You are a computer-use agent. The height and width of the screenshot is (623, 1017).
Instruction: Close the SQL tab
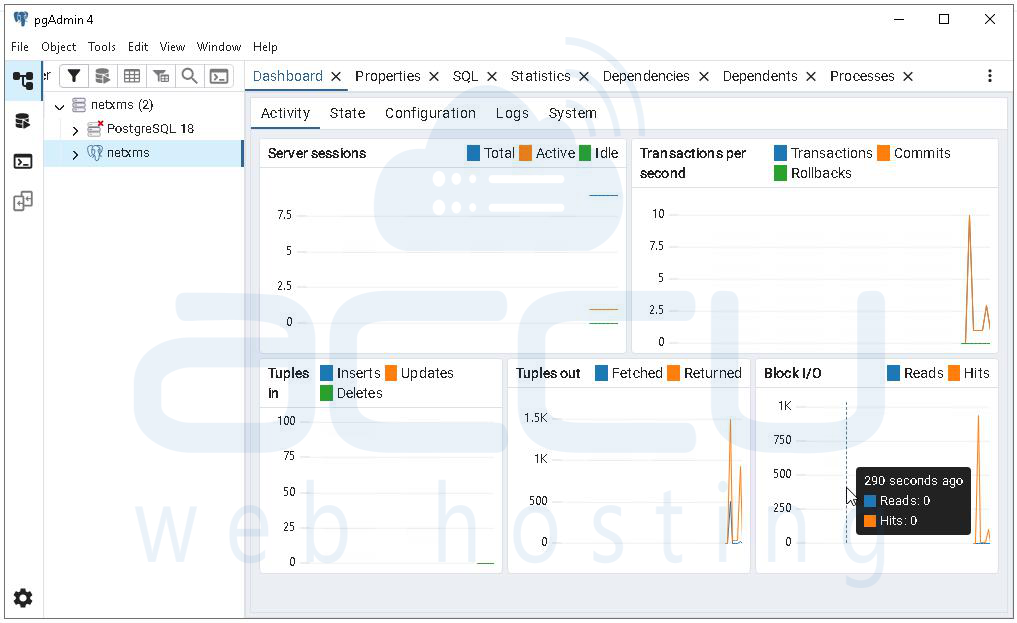pos(492,76)
